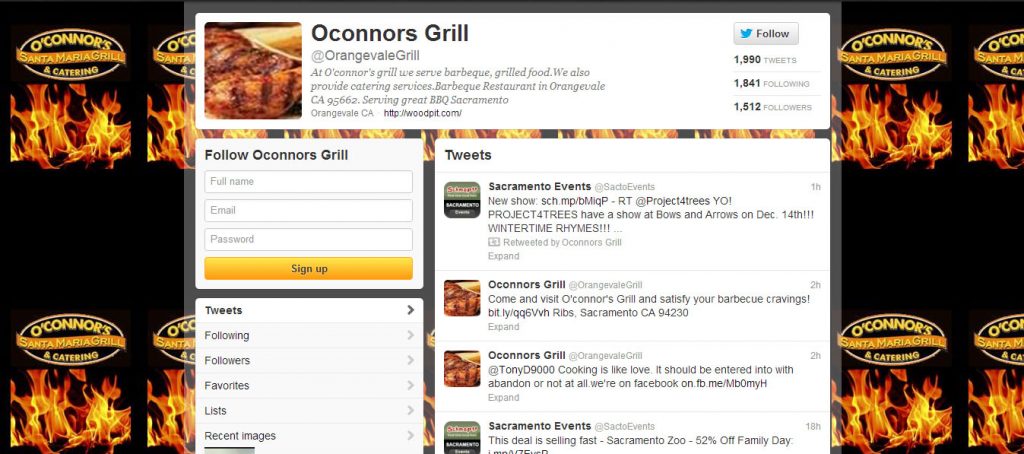The image size is (1024, 454).
Task: Open the Followers list chevron
Action: point(410,360)
